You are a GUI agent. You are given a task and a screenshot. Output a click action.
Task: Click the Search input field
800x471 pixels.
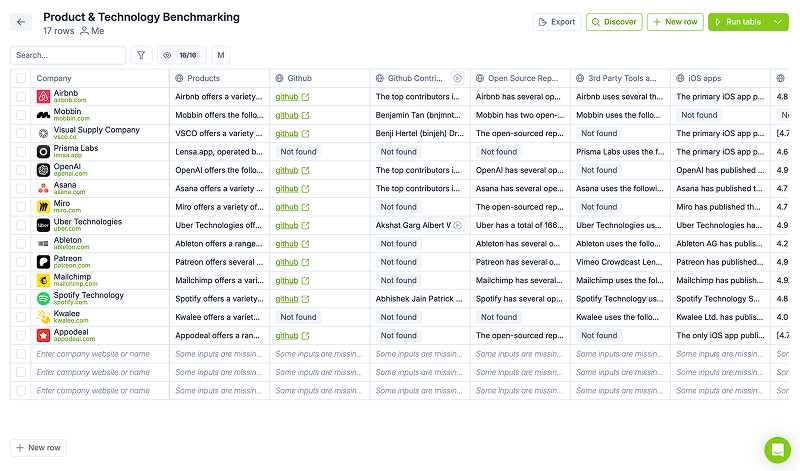pos(68,55)
